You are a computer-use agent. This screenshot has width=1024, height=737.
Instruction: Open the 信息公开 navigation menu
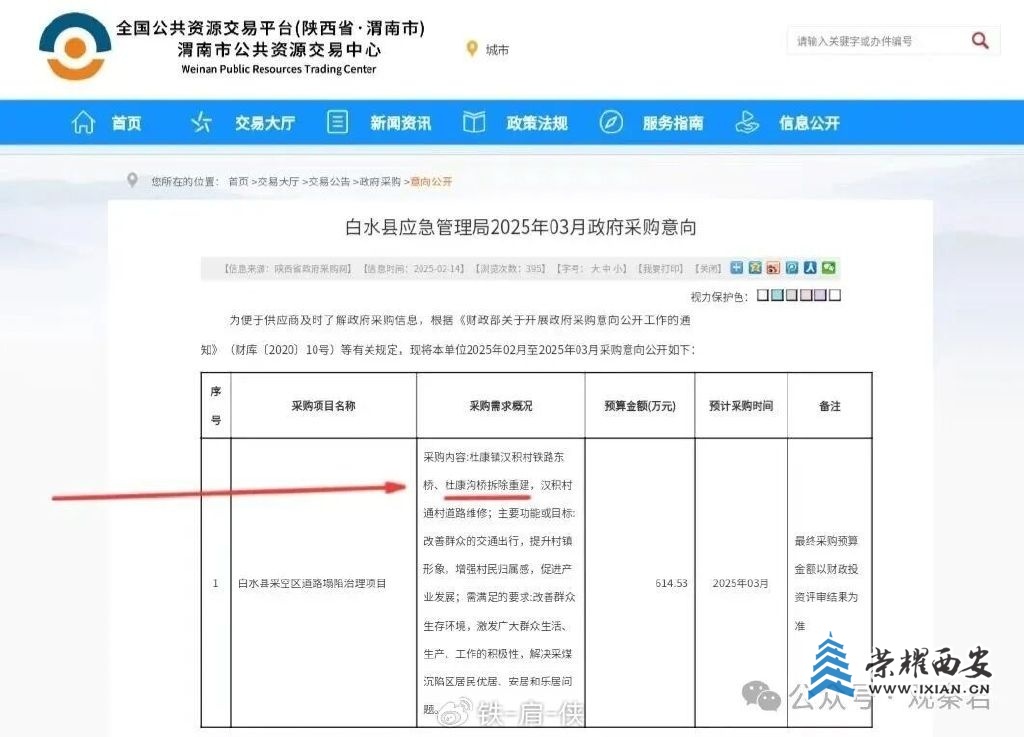tap(809, 123)
